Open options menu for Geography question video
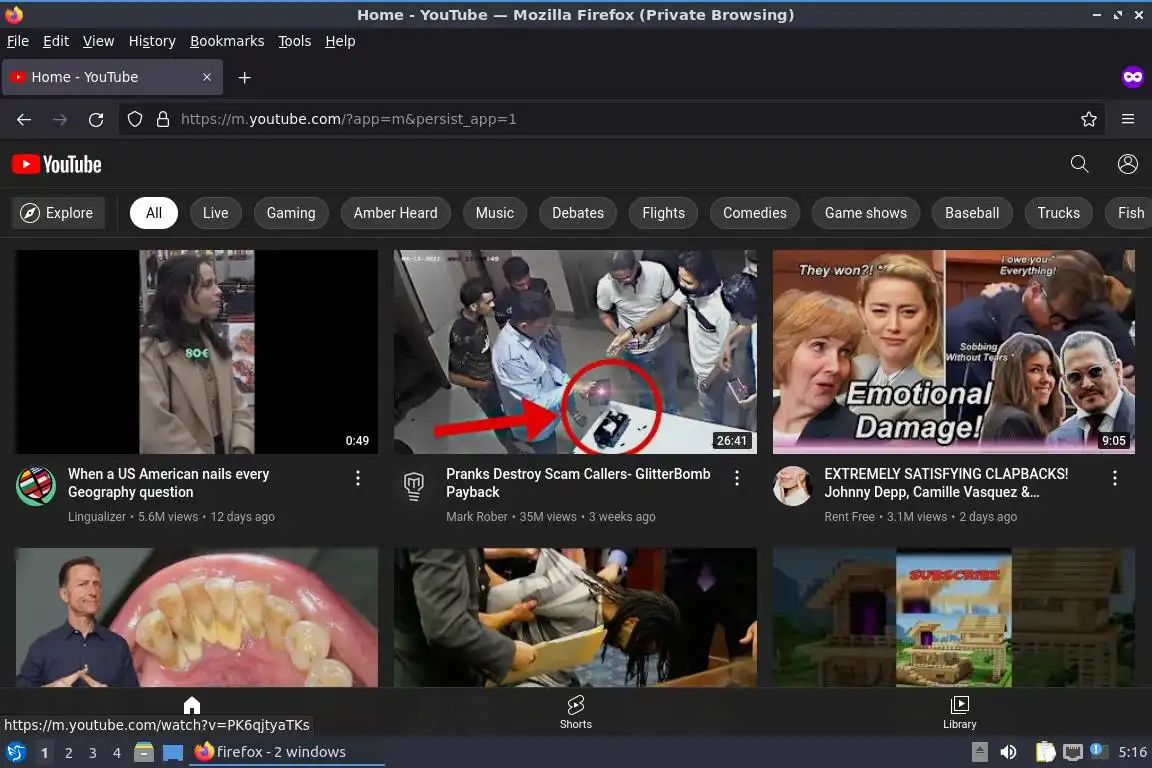This screenshot has width=1152, height=768. point(358,478)
